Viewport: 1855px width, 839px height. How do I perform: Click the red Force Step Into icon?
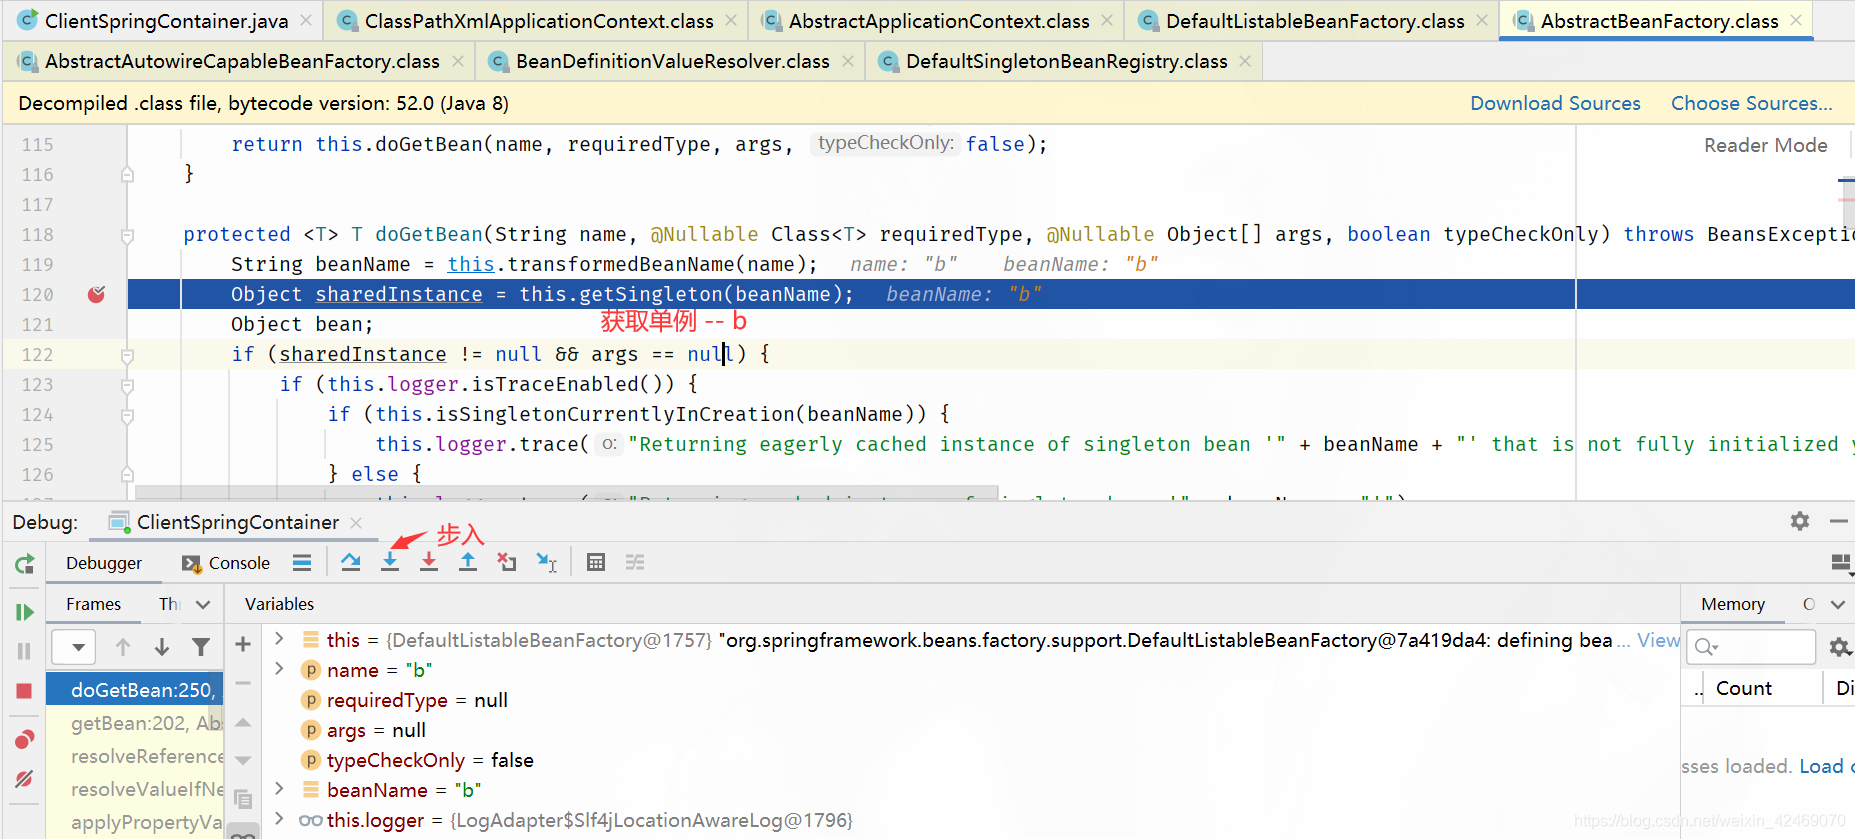click(x=429, y=562)
